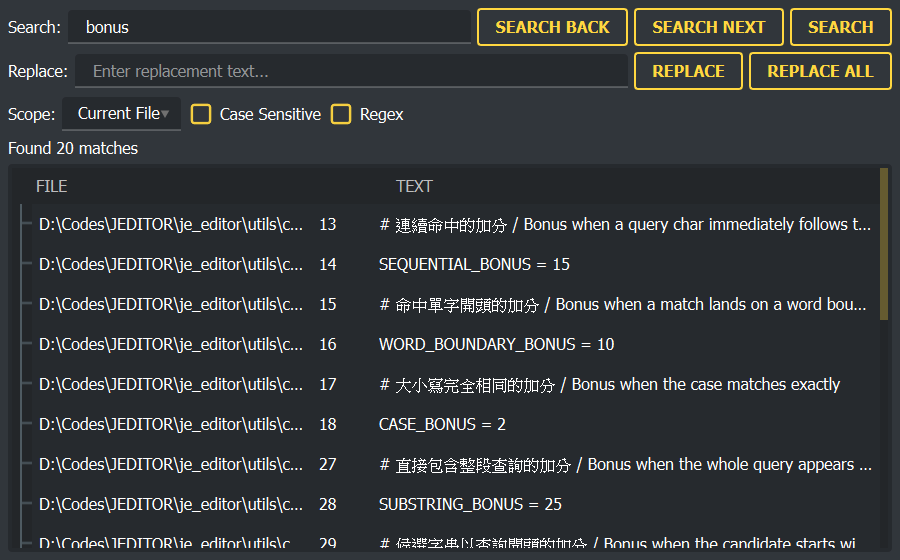
Task: Enable the Regex checkbox
Action: [x=341, y=114]
